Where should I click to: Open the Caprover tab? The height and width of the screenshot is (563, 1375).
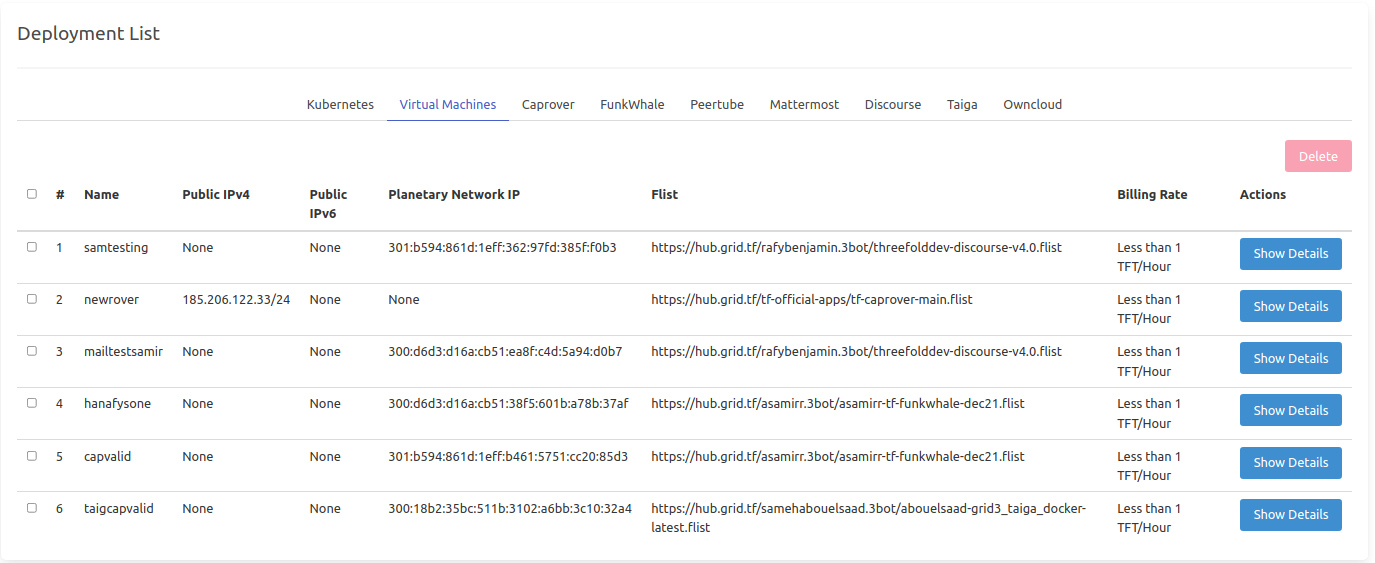click(x=548, y=104)
